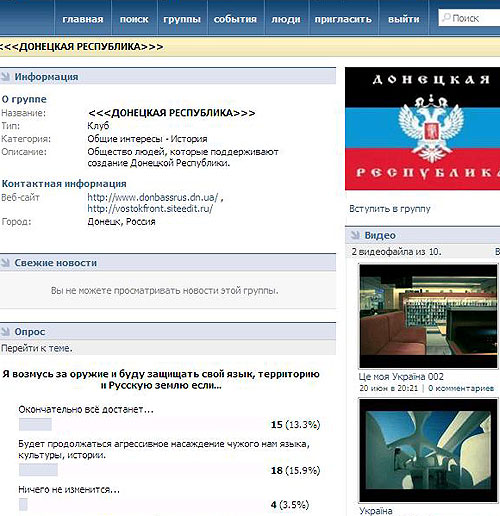Click the Свежие новости header text

[56, 263]
